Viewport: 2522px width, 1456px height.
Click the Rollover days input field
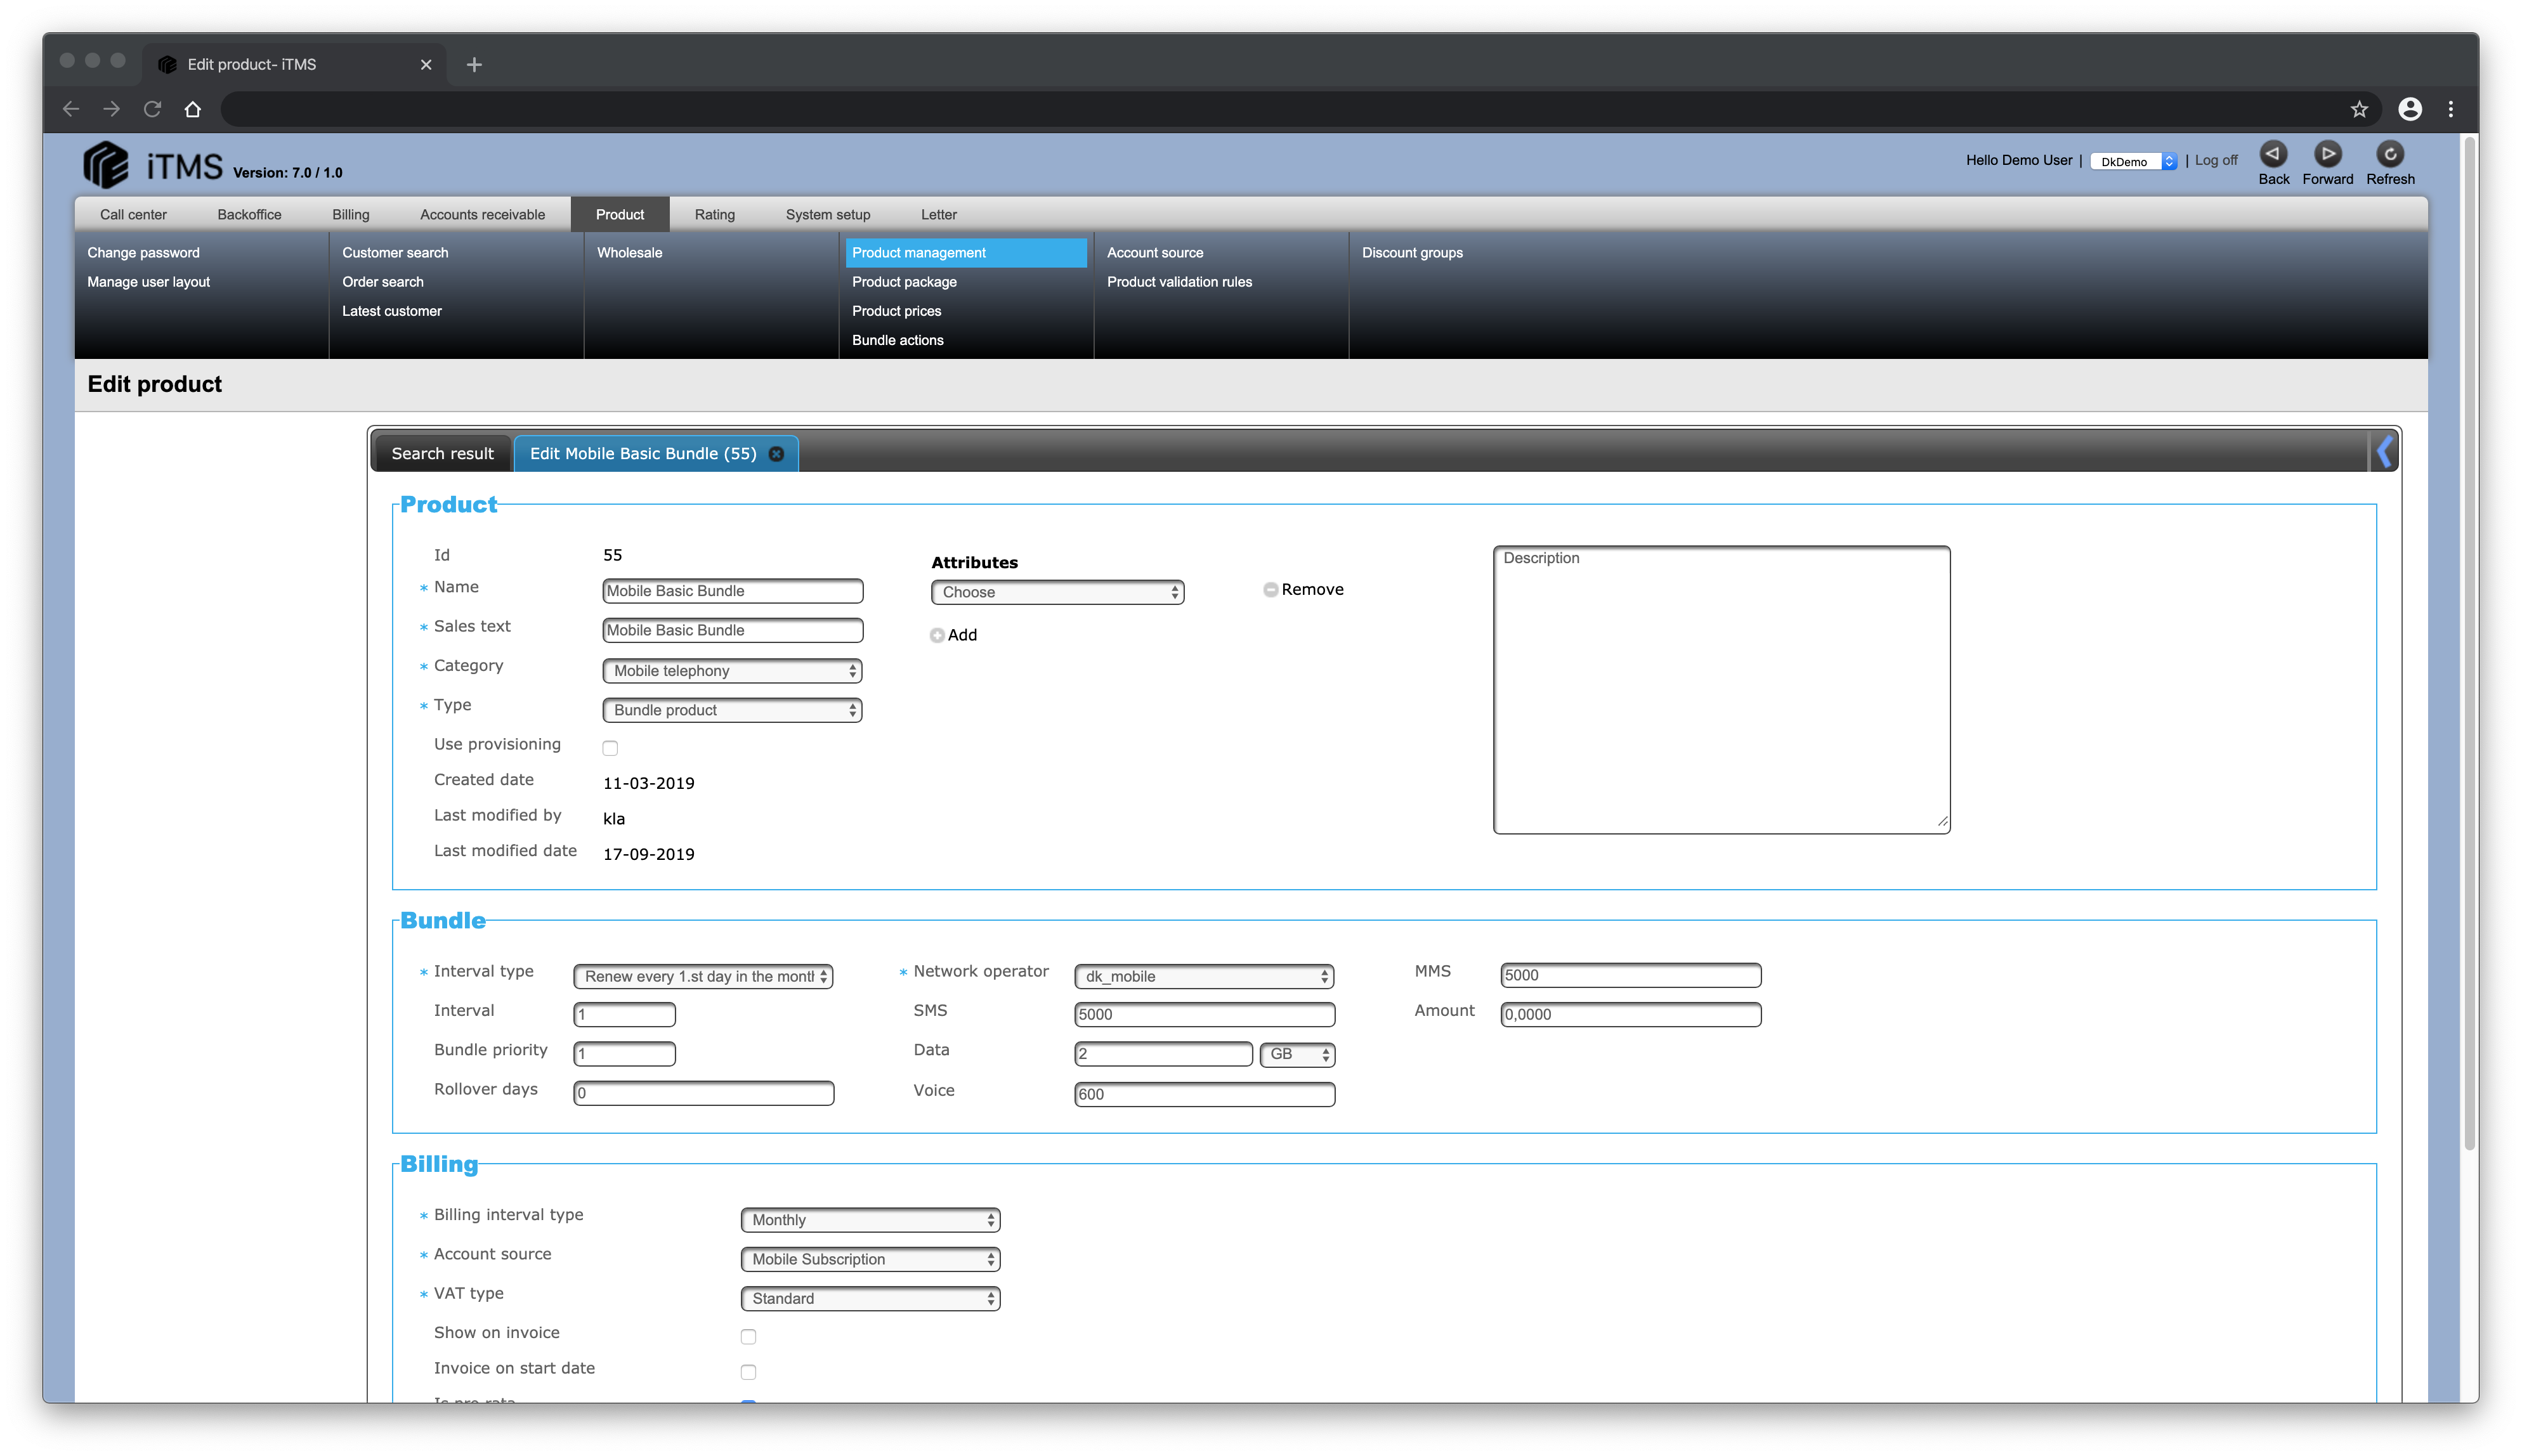click(703, 1094)
